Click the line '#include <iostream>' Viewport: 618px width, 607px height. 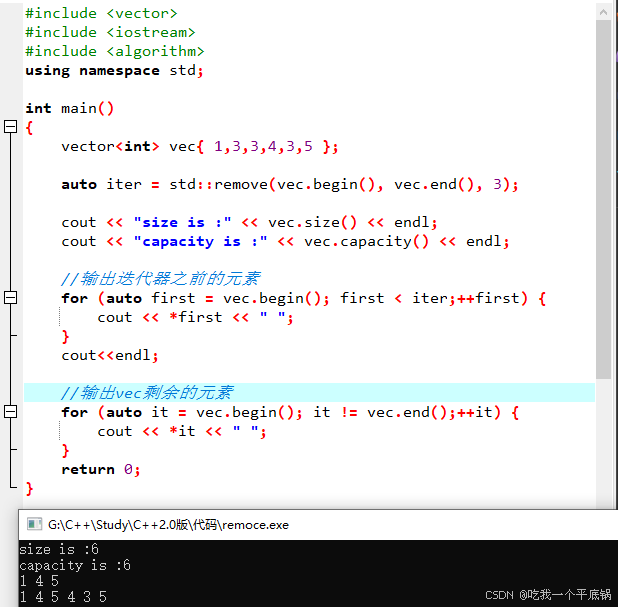click(x=110, y=32)
